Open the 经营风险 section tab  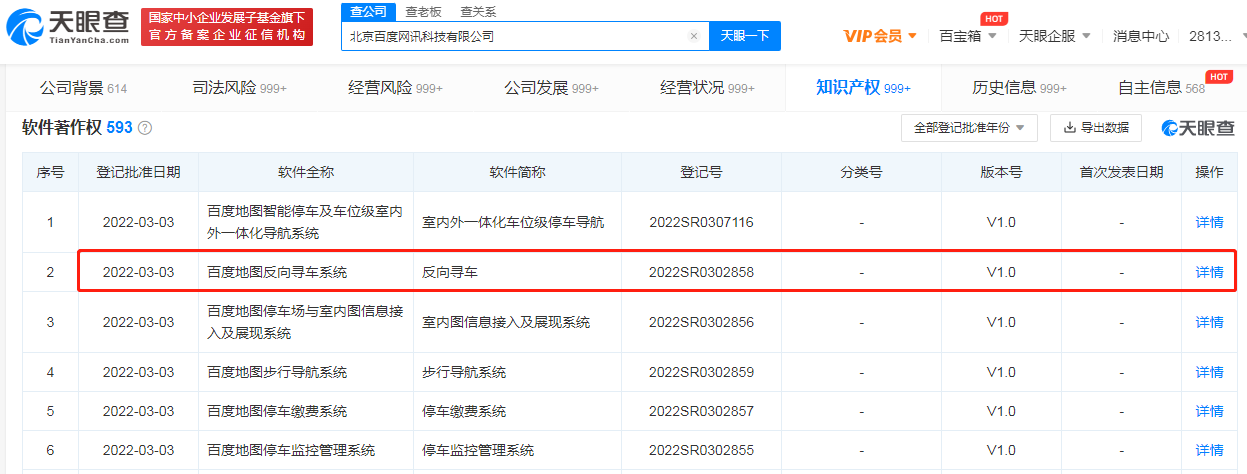(395, 88)
